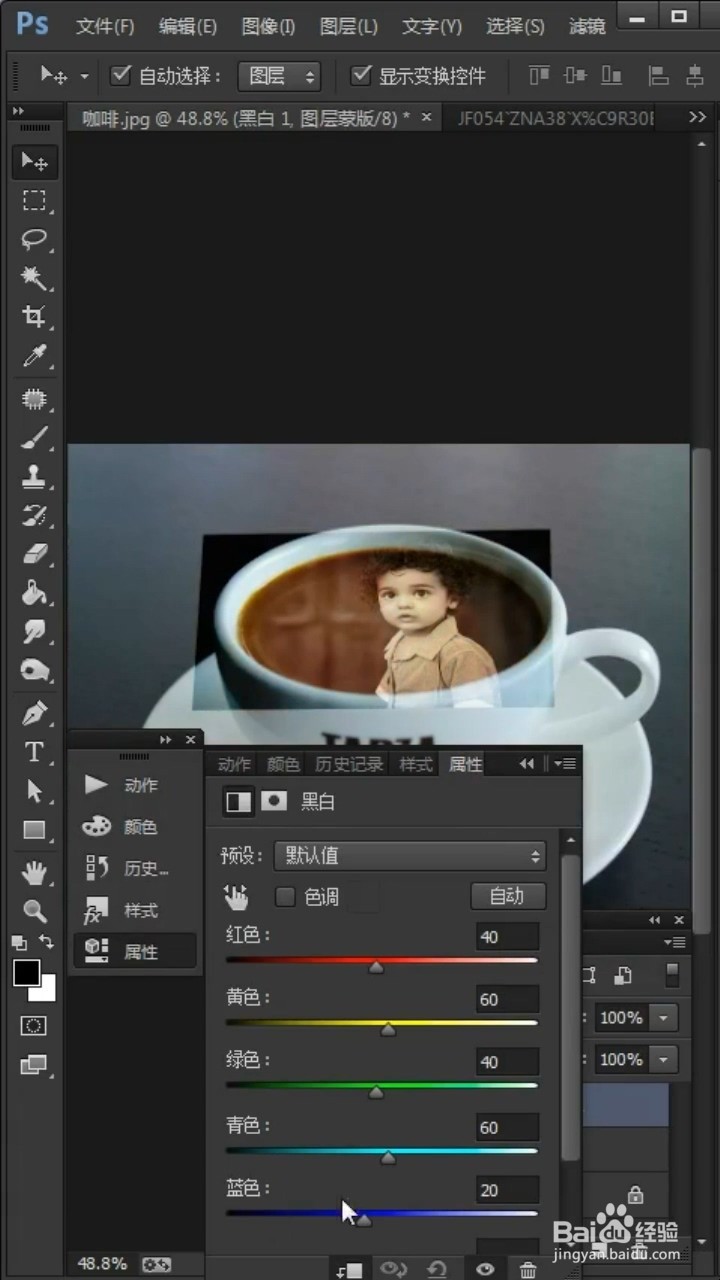Screen dimensions: 720x1280
Task: Select the Eraser tool
Action: point(34,554)
